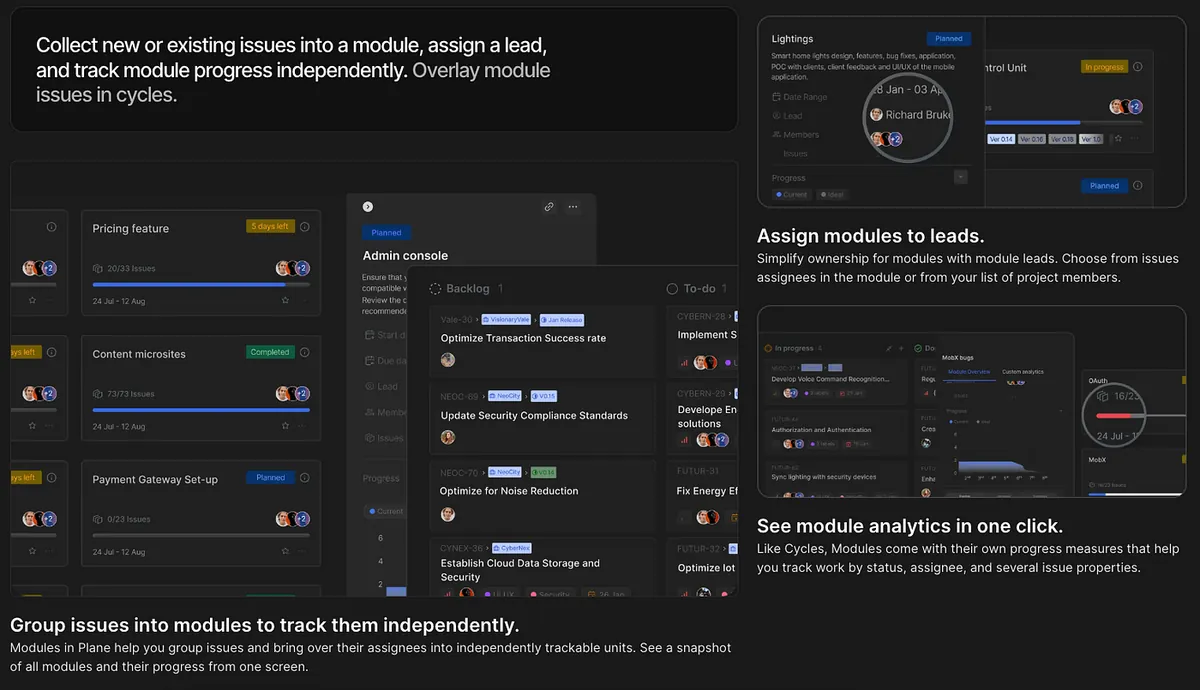This screenshot has width=1200, height=690.
Task: Expand the Progress section in Lightings panel
Action: (960, 177)
